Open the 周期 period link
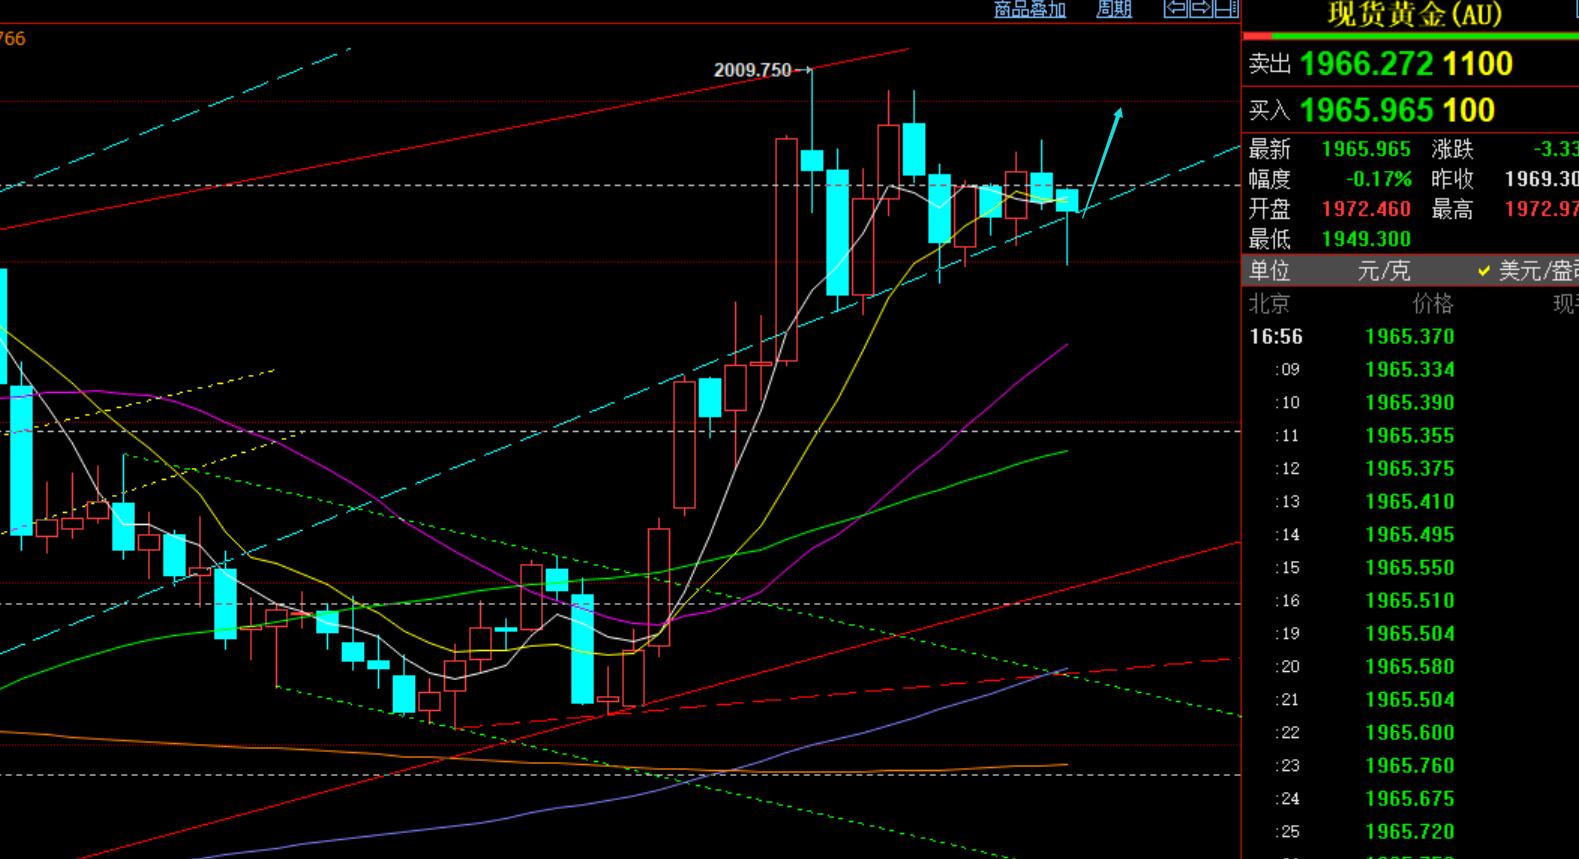The image size is (1579, 859). point(1114,9)
